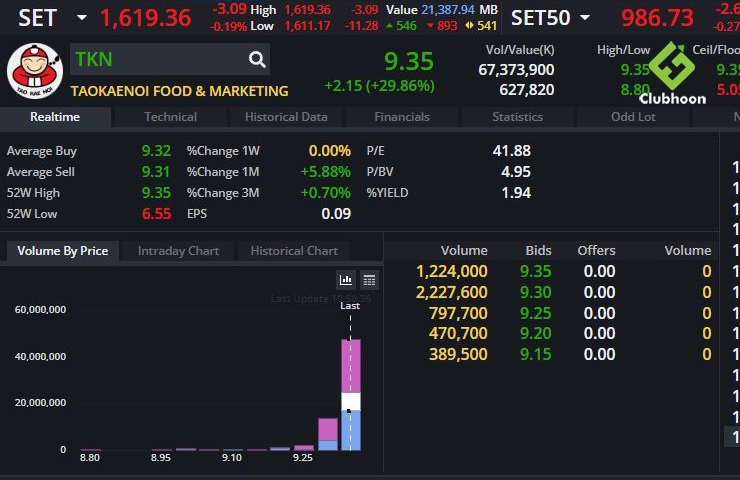Image resolution: width=740 pixels, height=480 pixels.
Task: Switch to the Intraday Chart tab
Action: (x=178, y=251)
